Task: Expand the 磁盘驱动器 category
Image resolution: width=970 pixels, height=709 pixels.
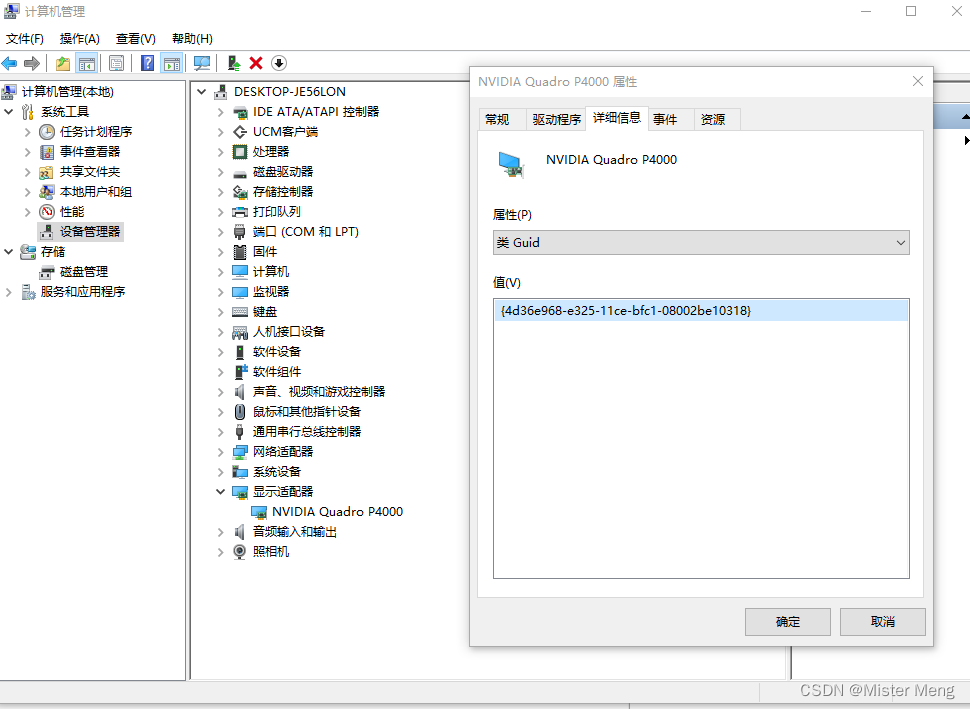Action: click(221, 172)
